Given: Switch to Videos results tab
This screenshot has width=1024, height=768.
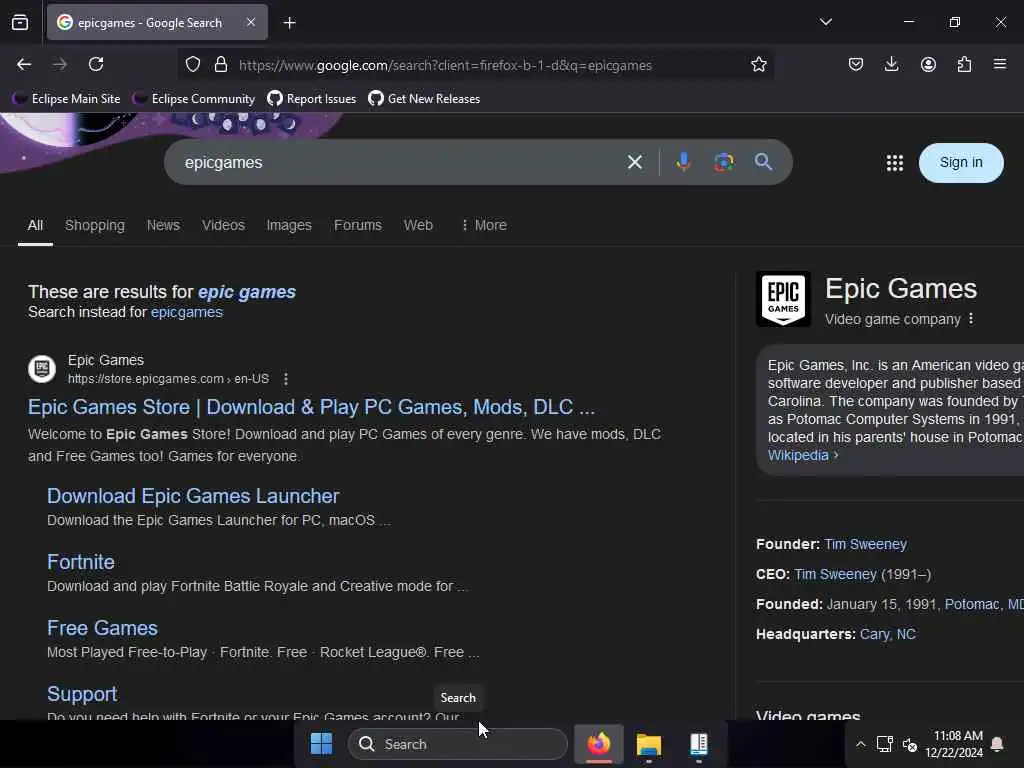Looking at the screenshot, I should [x=223, y=225].
